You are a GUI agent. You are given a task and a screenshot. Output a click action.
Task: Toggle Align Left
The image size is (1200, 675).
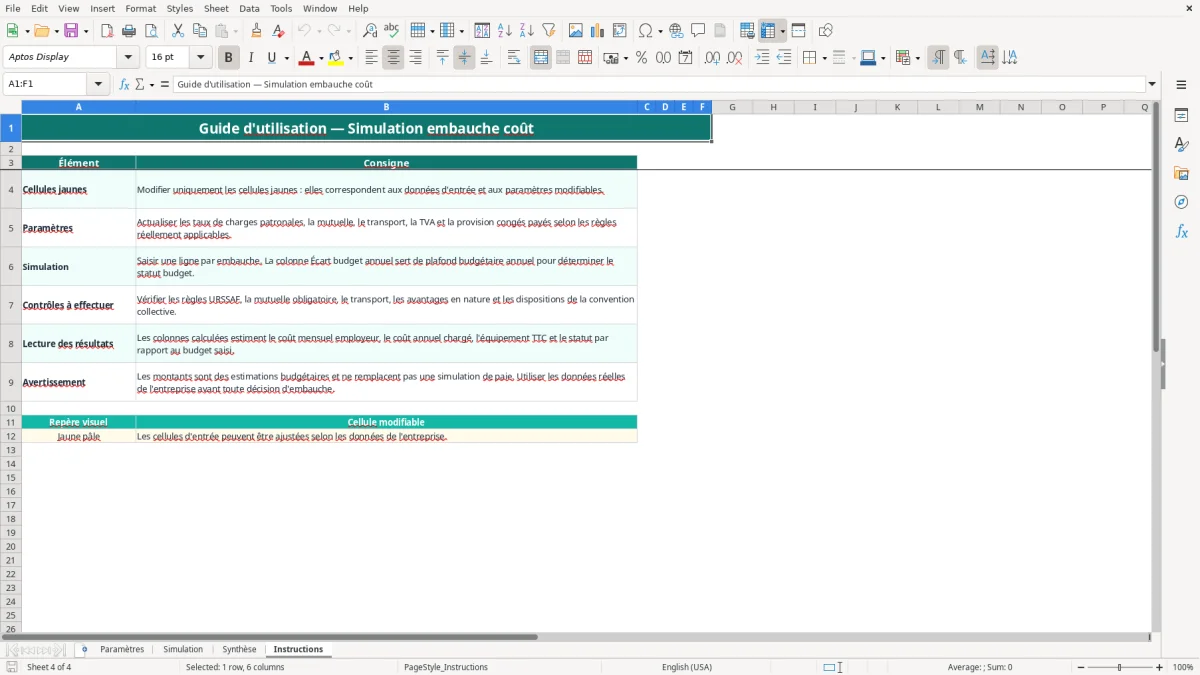[371, 58]
